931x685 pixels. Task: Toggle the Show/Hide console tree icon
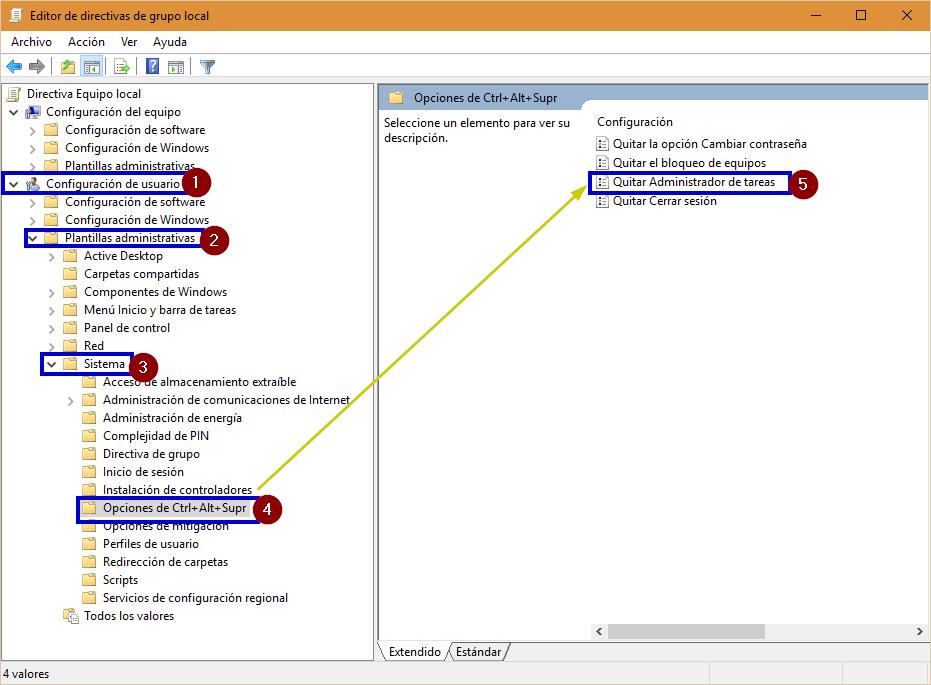92,66
